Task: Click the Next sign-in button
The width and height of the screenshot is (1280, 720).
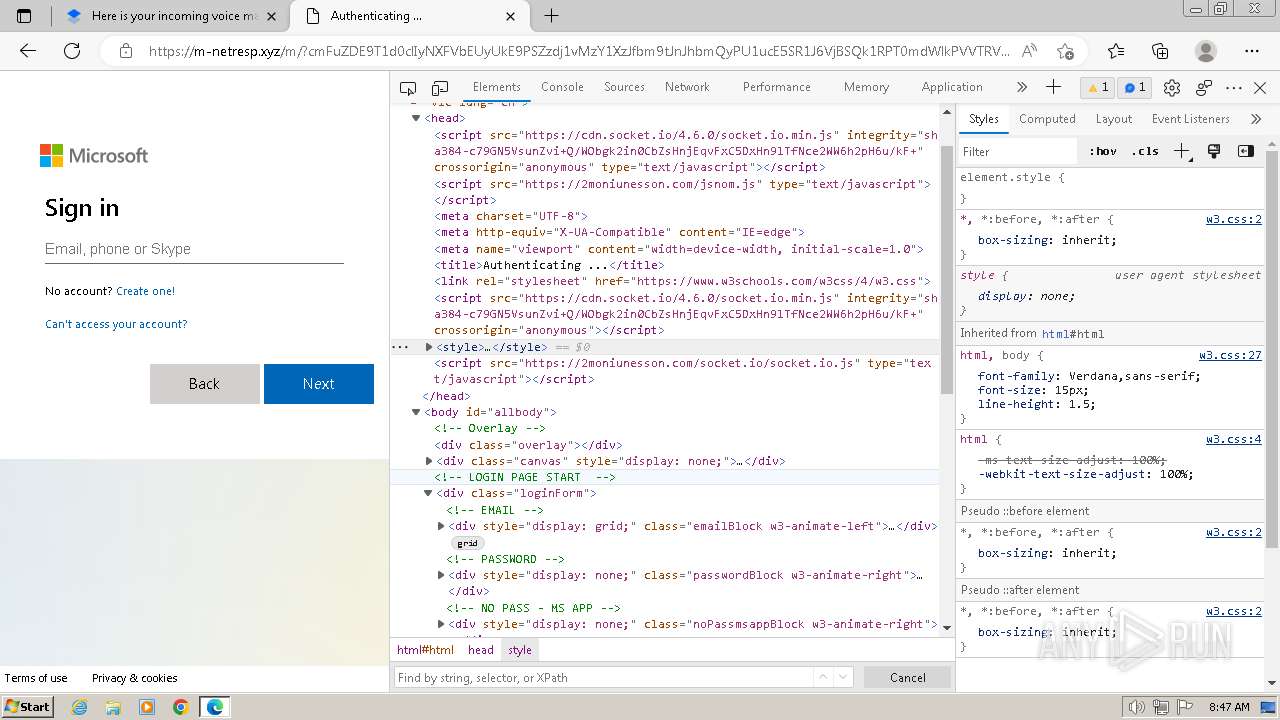Action: coord(319,384)
